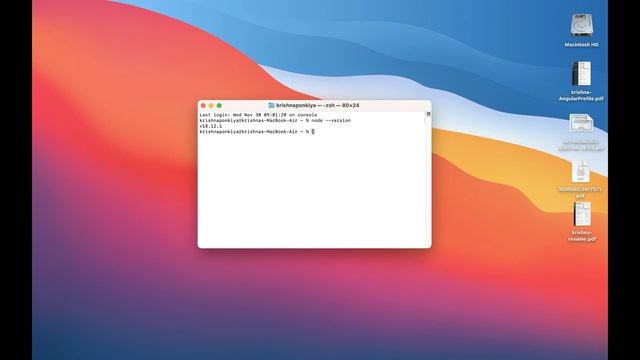640x360 pixels.
Task: Click the v18.12.1 version output
Action: [x=211, y=126]
